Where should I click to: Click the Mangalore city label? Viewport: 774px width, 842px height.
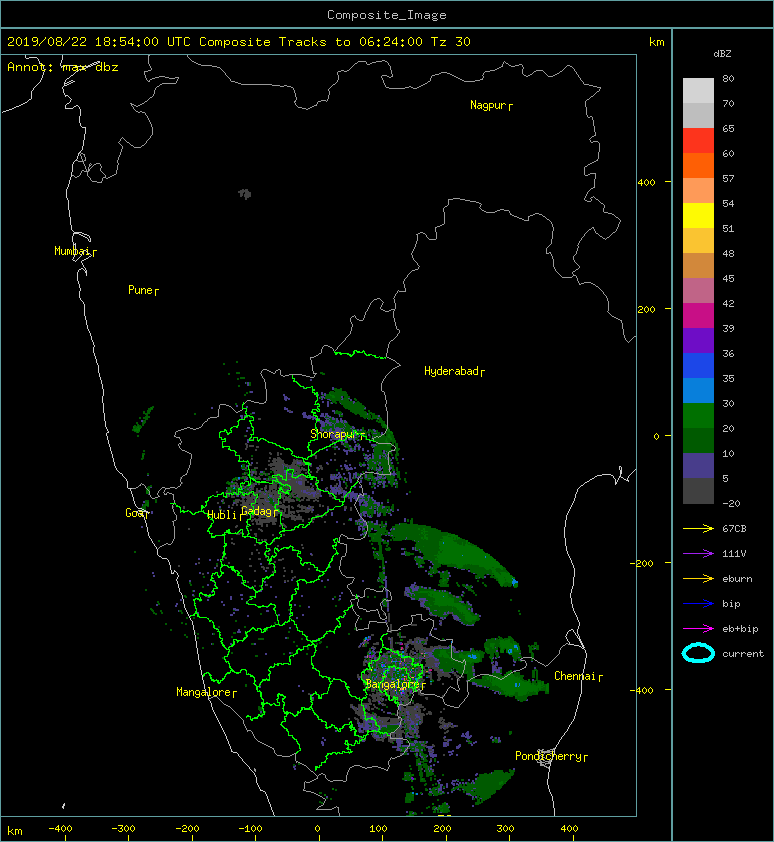point(204,692)
